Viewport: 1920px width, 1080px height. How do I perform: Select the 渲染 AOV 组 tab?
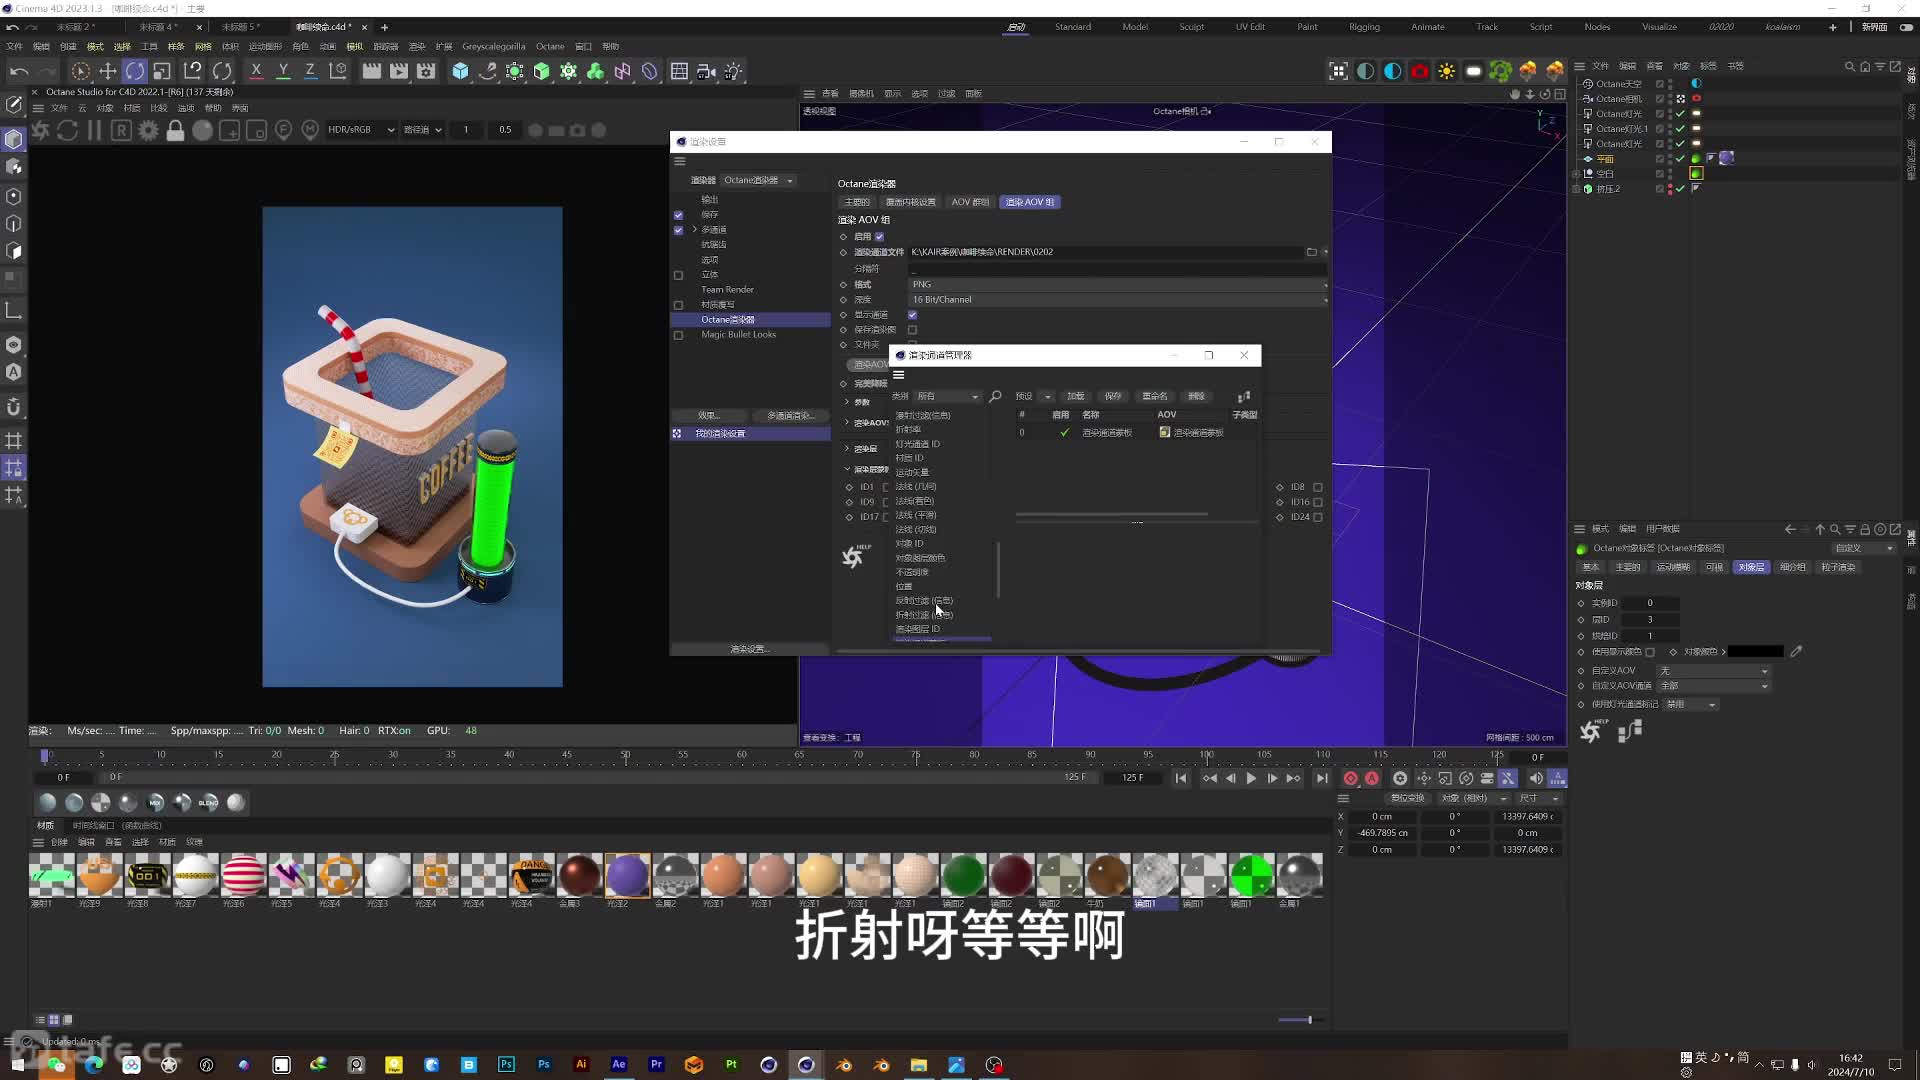coord(1029,202)
